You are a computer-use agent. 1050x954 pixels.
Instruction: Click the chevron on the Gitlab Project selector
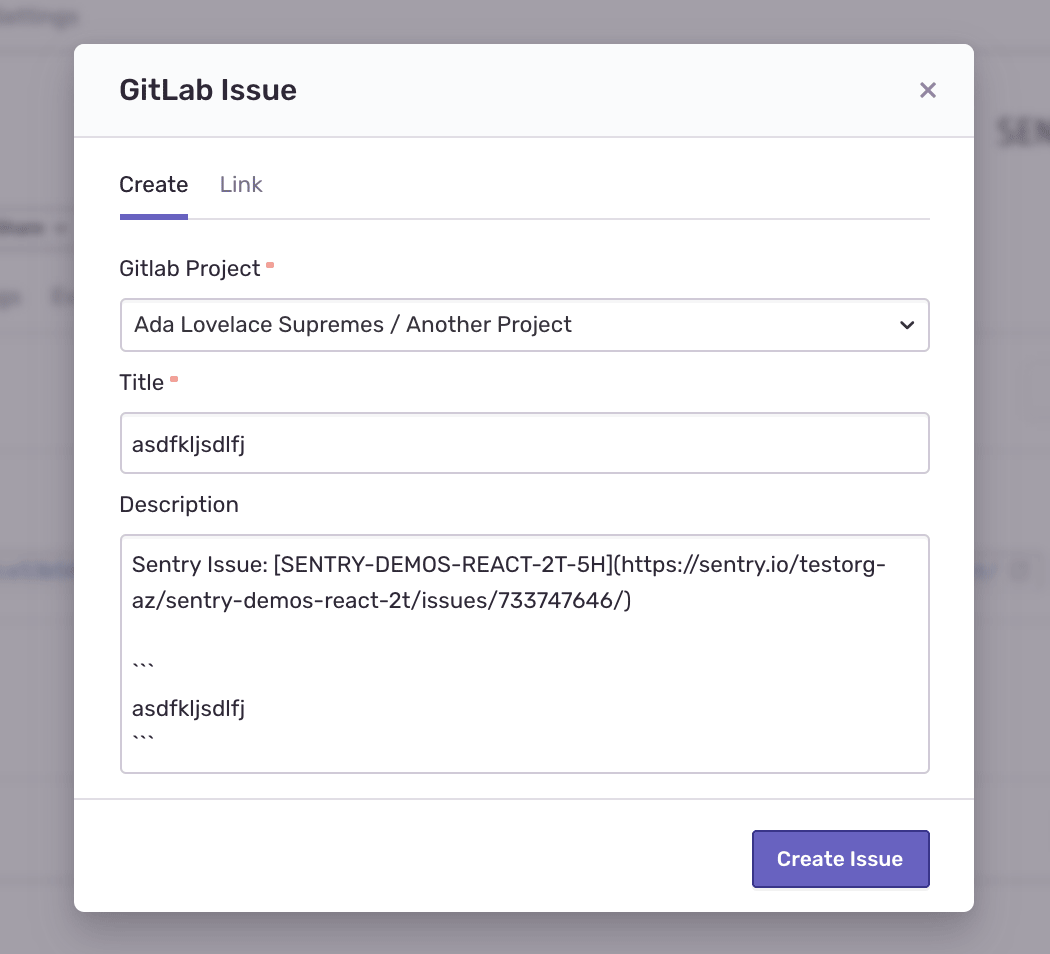[x=907, y=325]
